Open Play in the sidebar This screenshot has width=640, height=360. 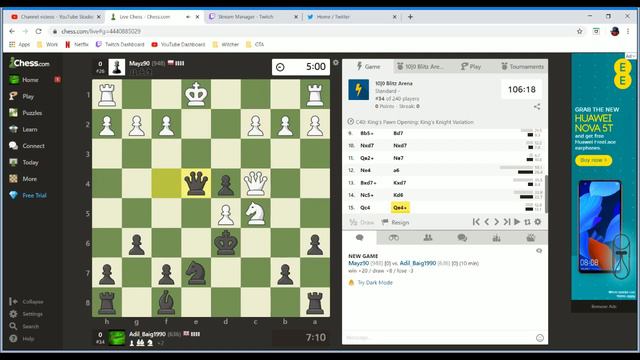[x=28, y=96]
